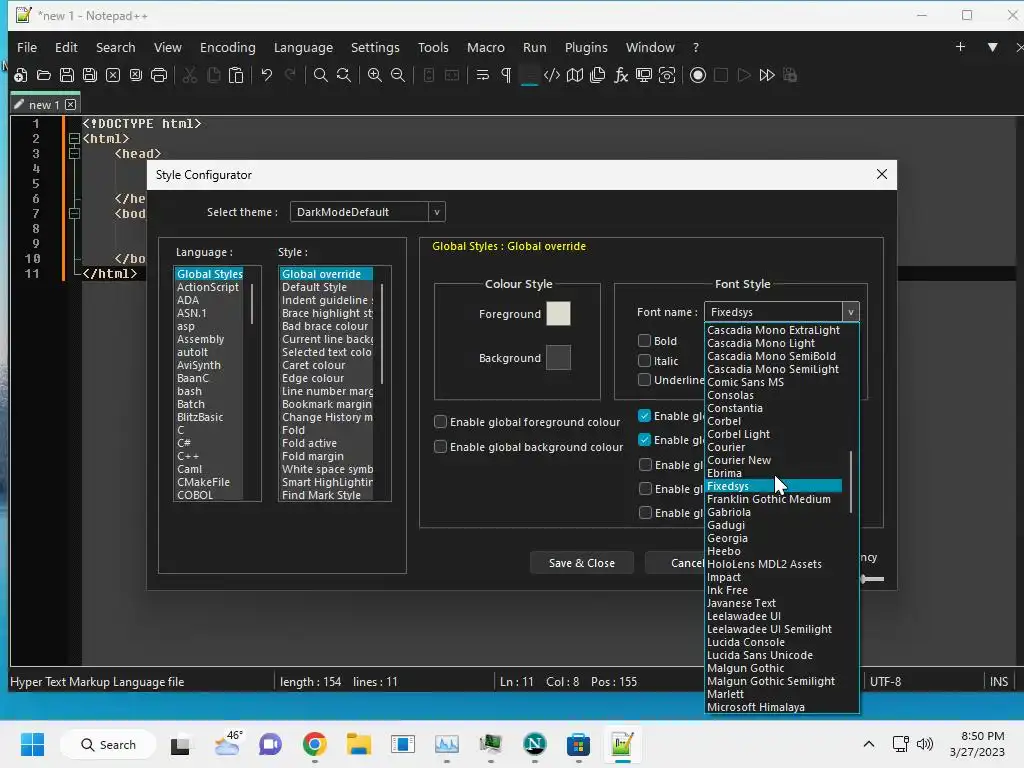Save the current file
The image size is (1024, 768).
click(x=67, y=75)
